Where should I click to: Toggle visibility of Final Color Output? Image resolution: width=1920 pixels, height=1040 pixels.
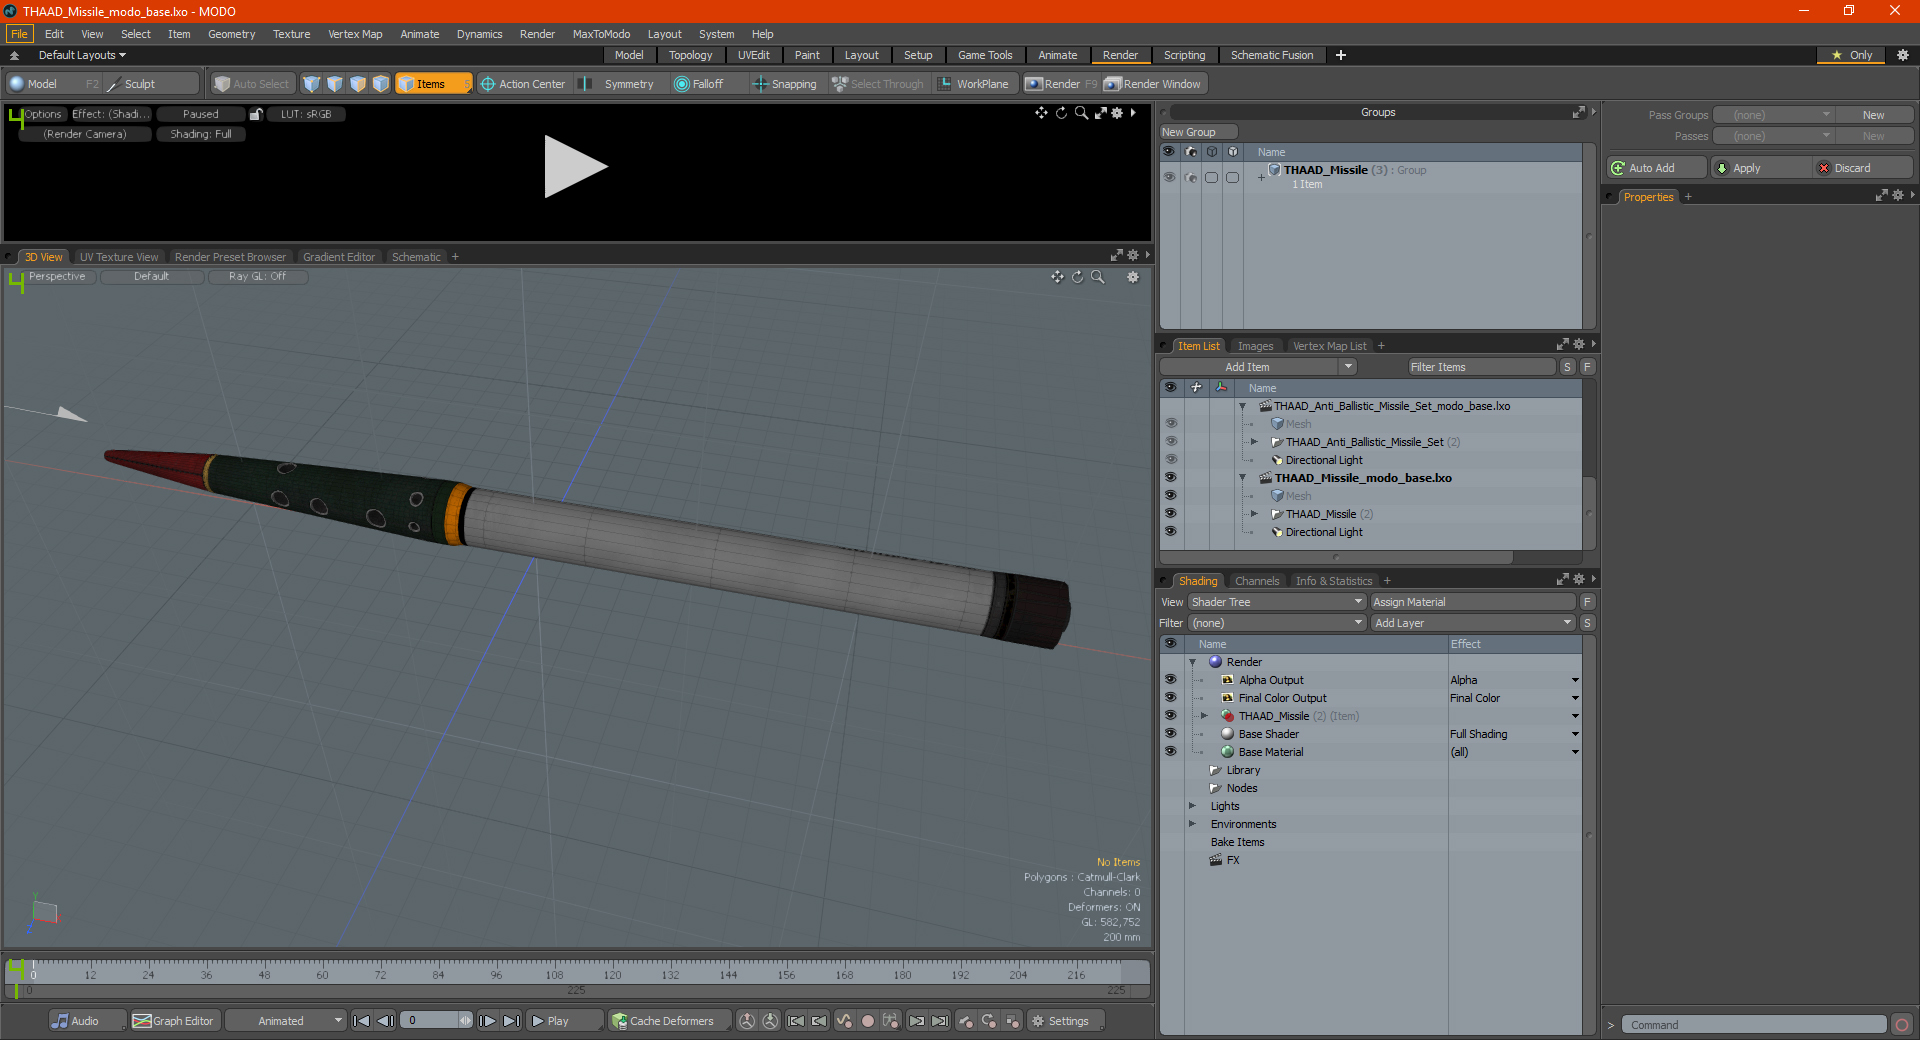(1171, 698)
